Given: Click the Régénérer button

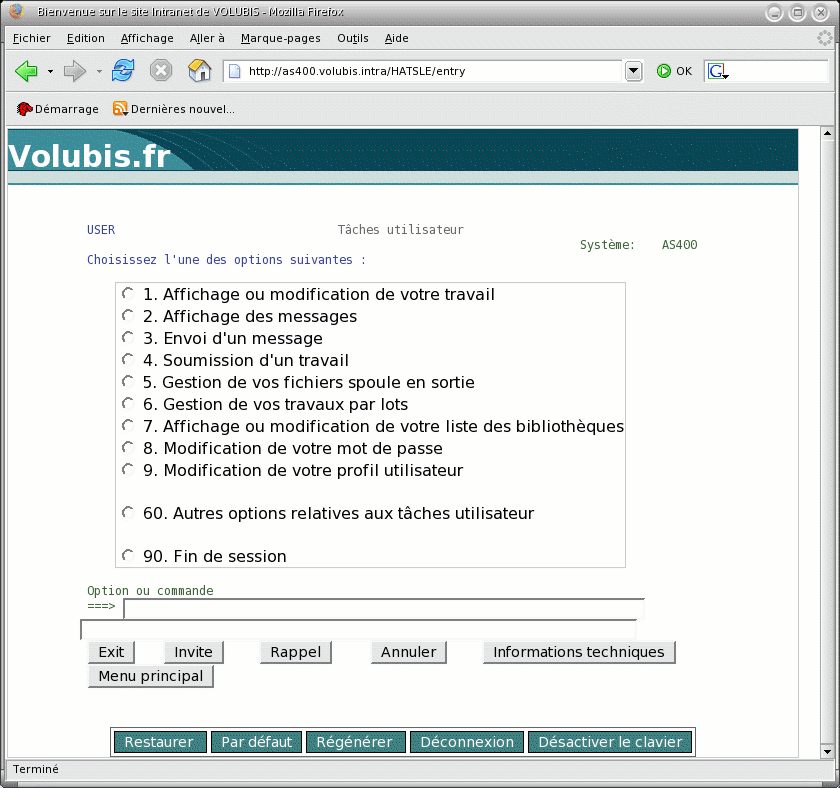Looking at the screenshot, I should pyautogui.click(x=355, y=742).
